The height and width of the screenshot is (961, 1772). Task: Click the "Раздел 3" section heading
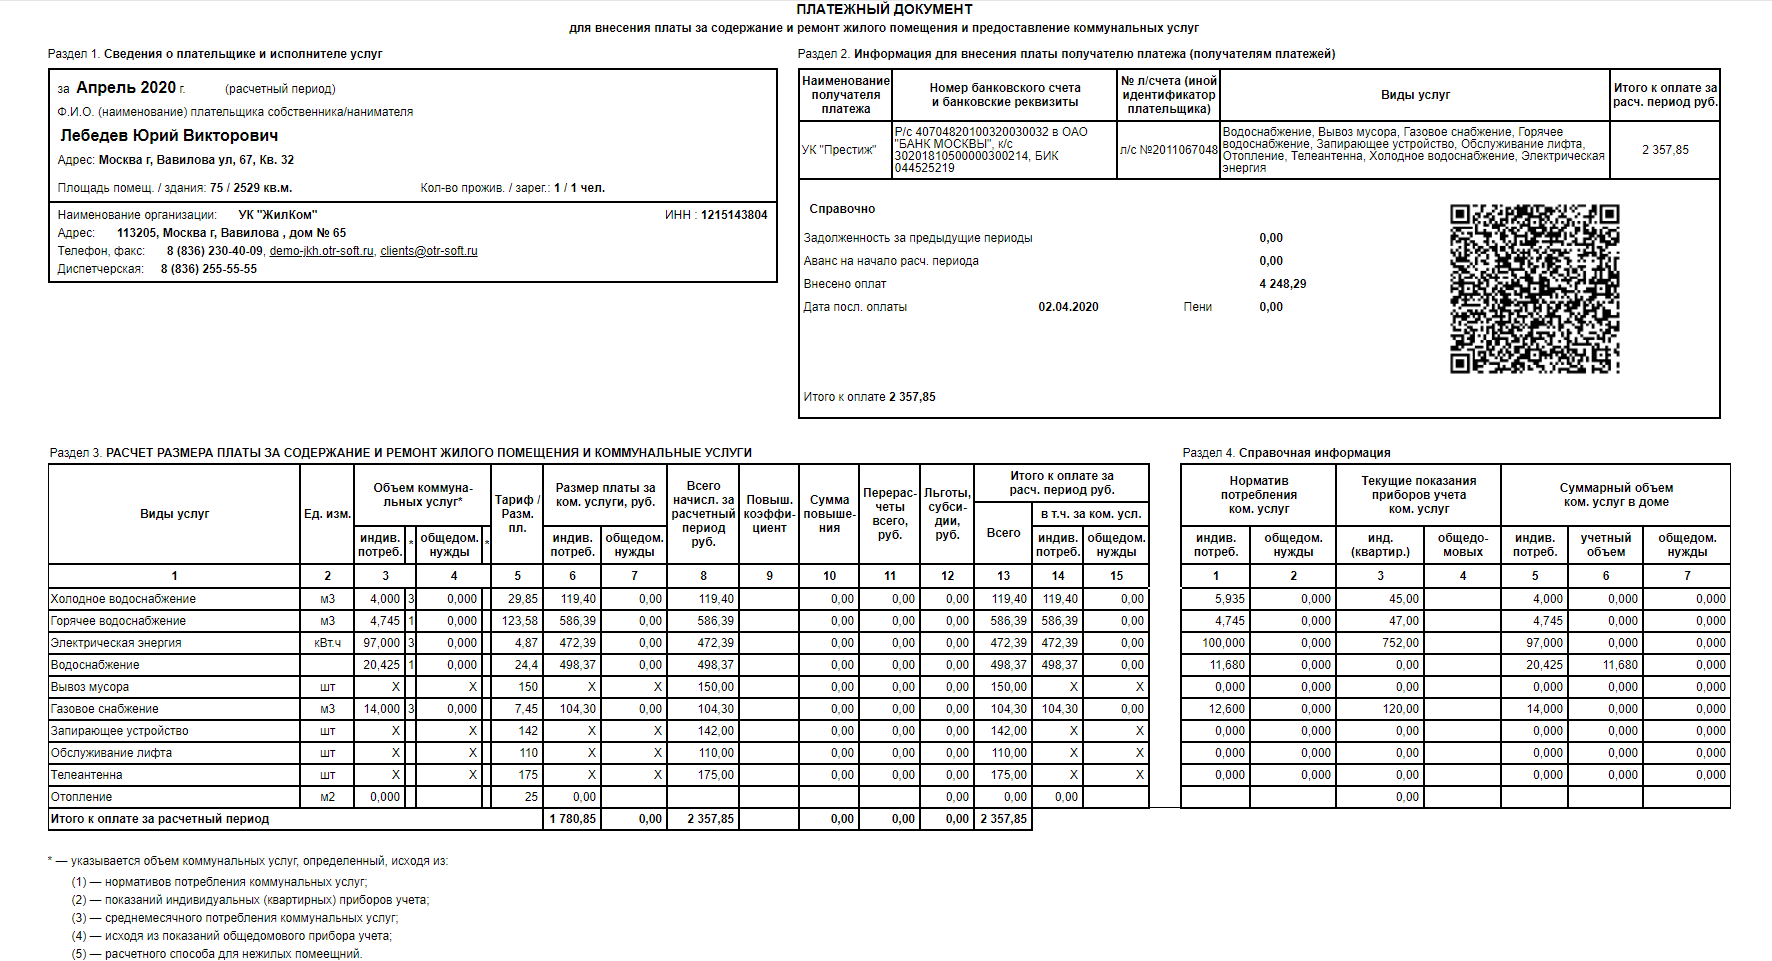[401, 453]
